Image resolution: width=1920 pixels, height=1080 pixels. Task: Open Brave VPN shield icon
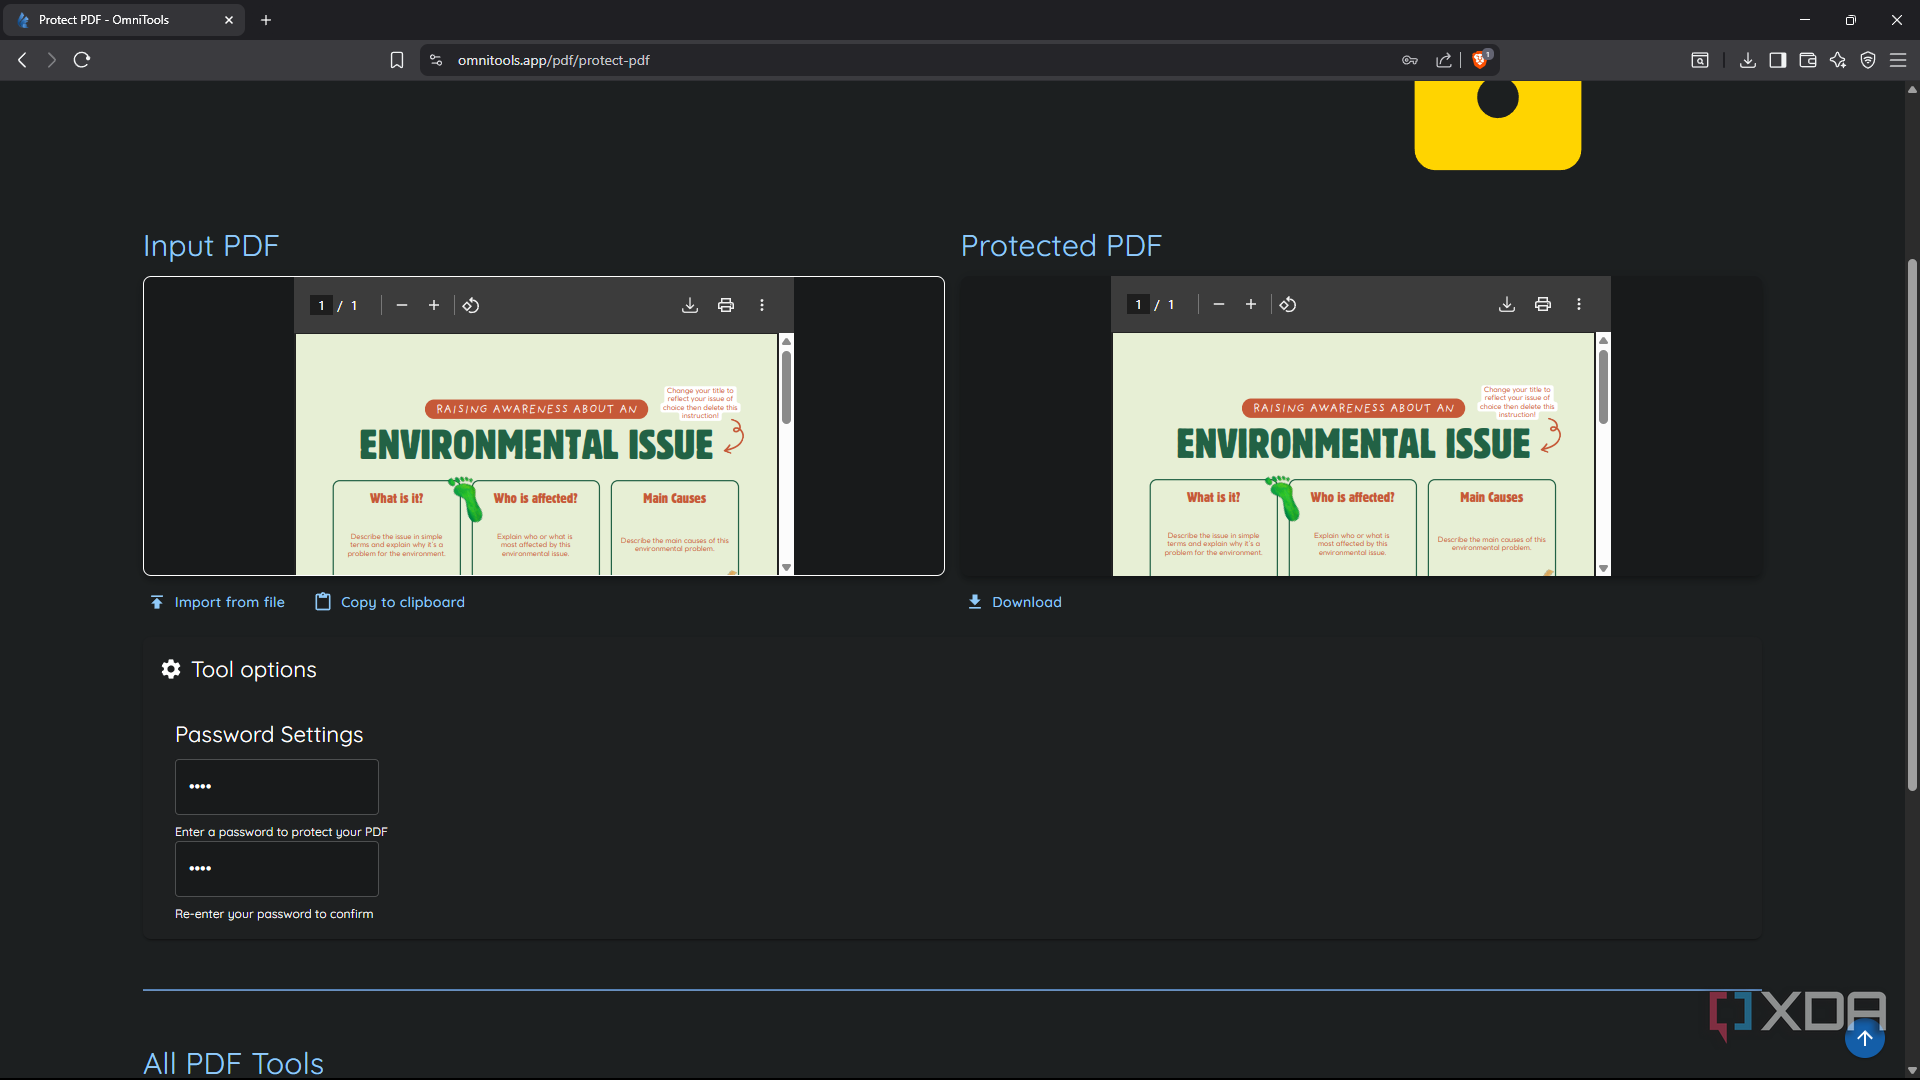1868,60
